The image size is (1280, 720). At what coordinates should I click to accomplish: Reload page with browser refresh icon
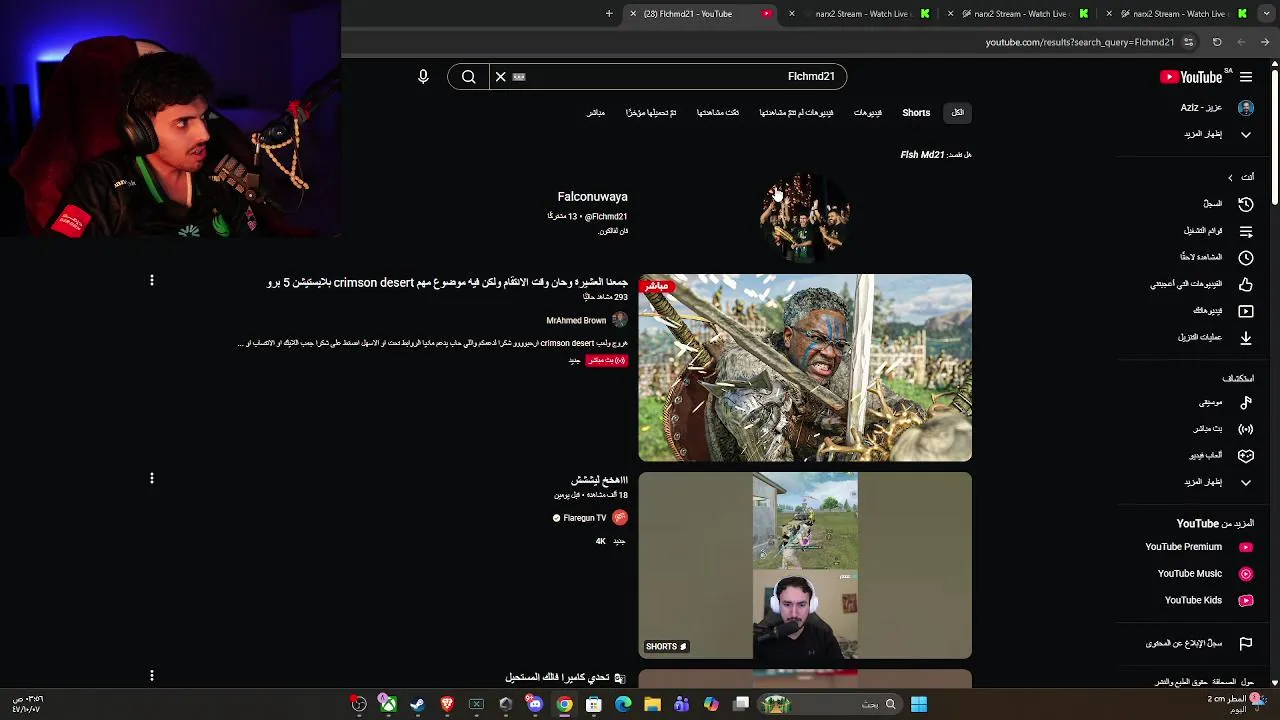pyautogui.click(x=1217, y=42)
